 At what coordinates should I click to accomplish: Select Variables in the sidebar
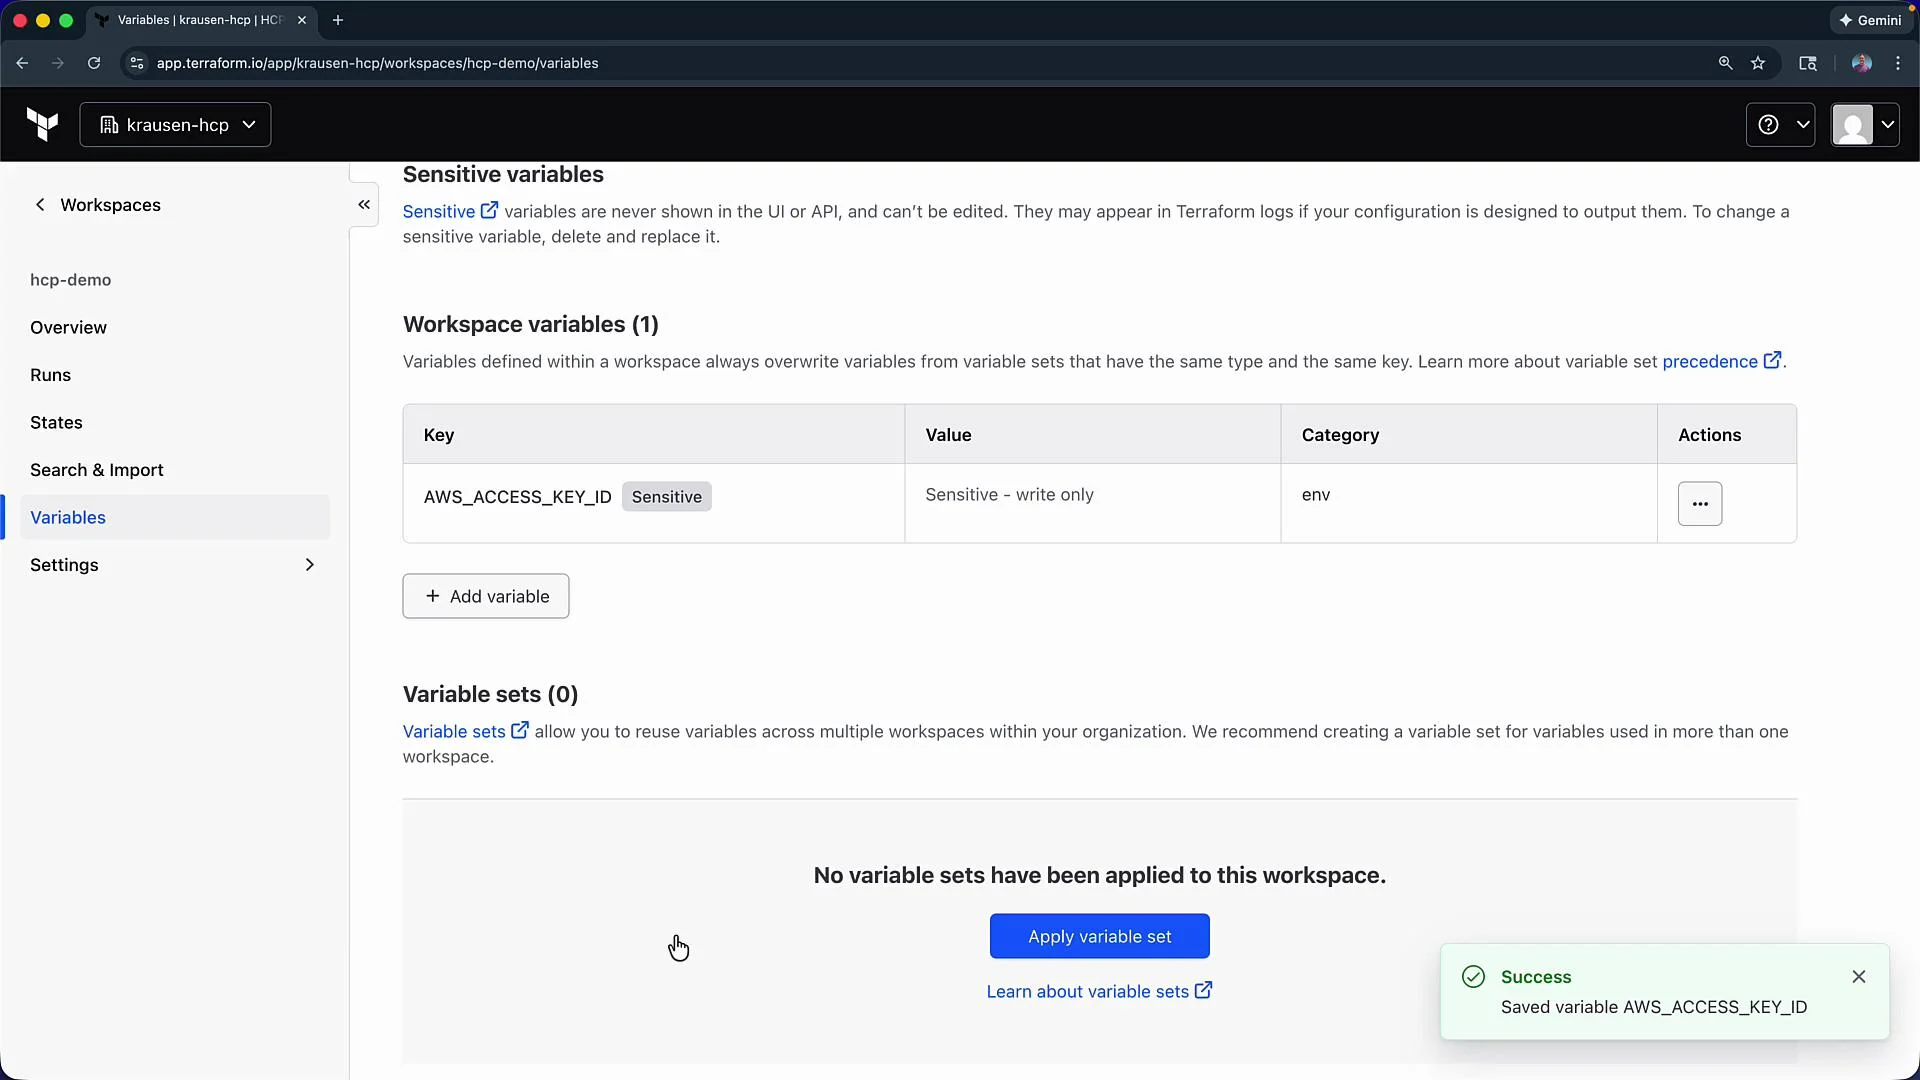point(175,517)
